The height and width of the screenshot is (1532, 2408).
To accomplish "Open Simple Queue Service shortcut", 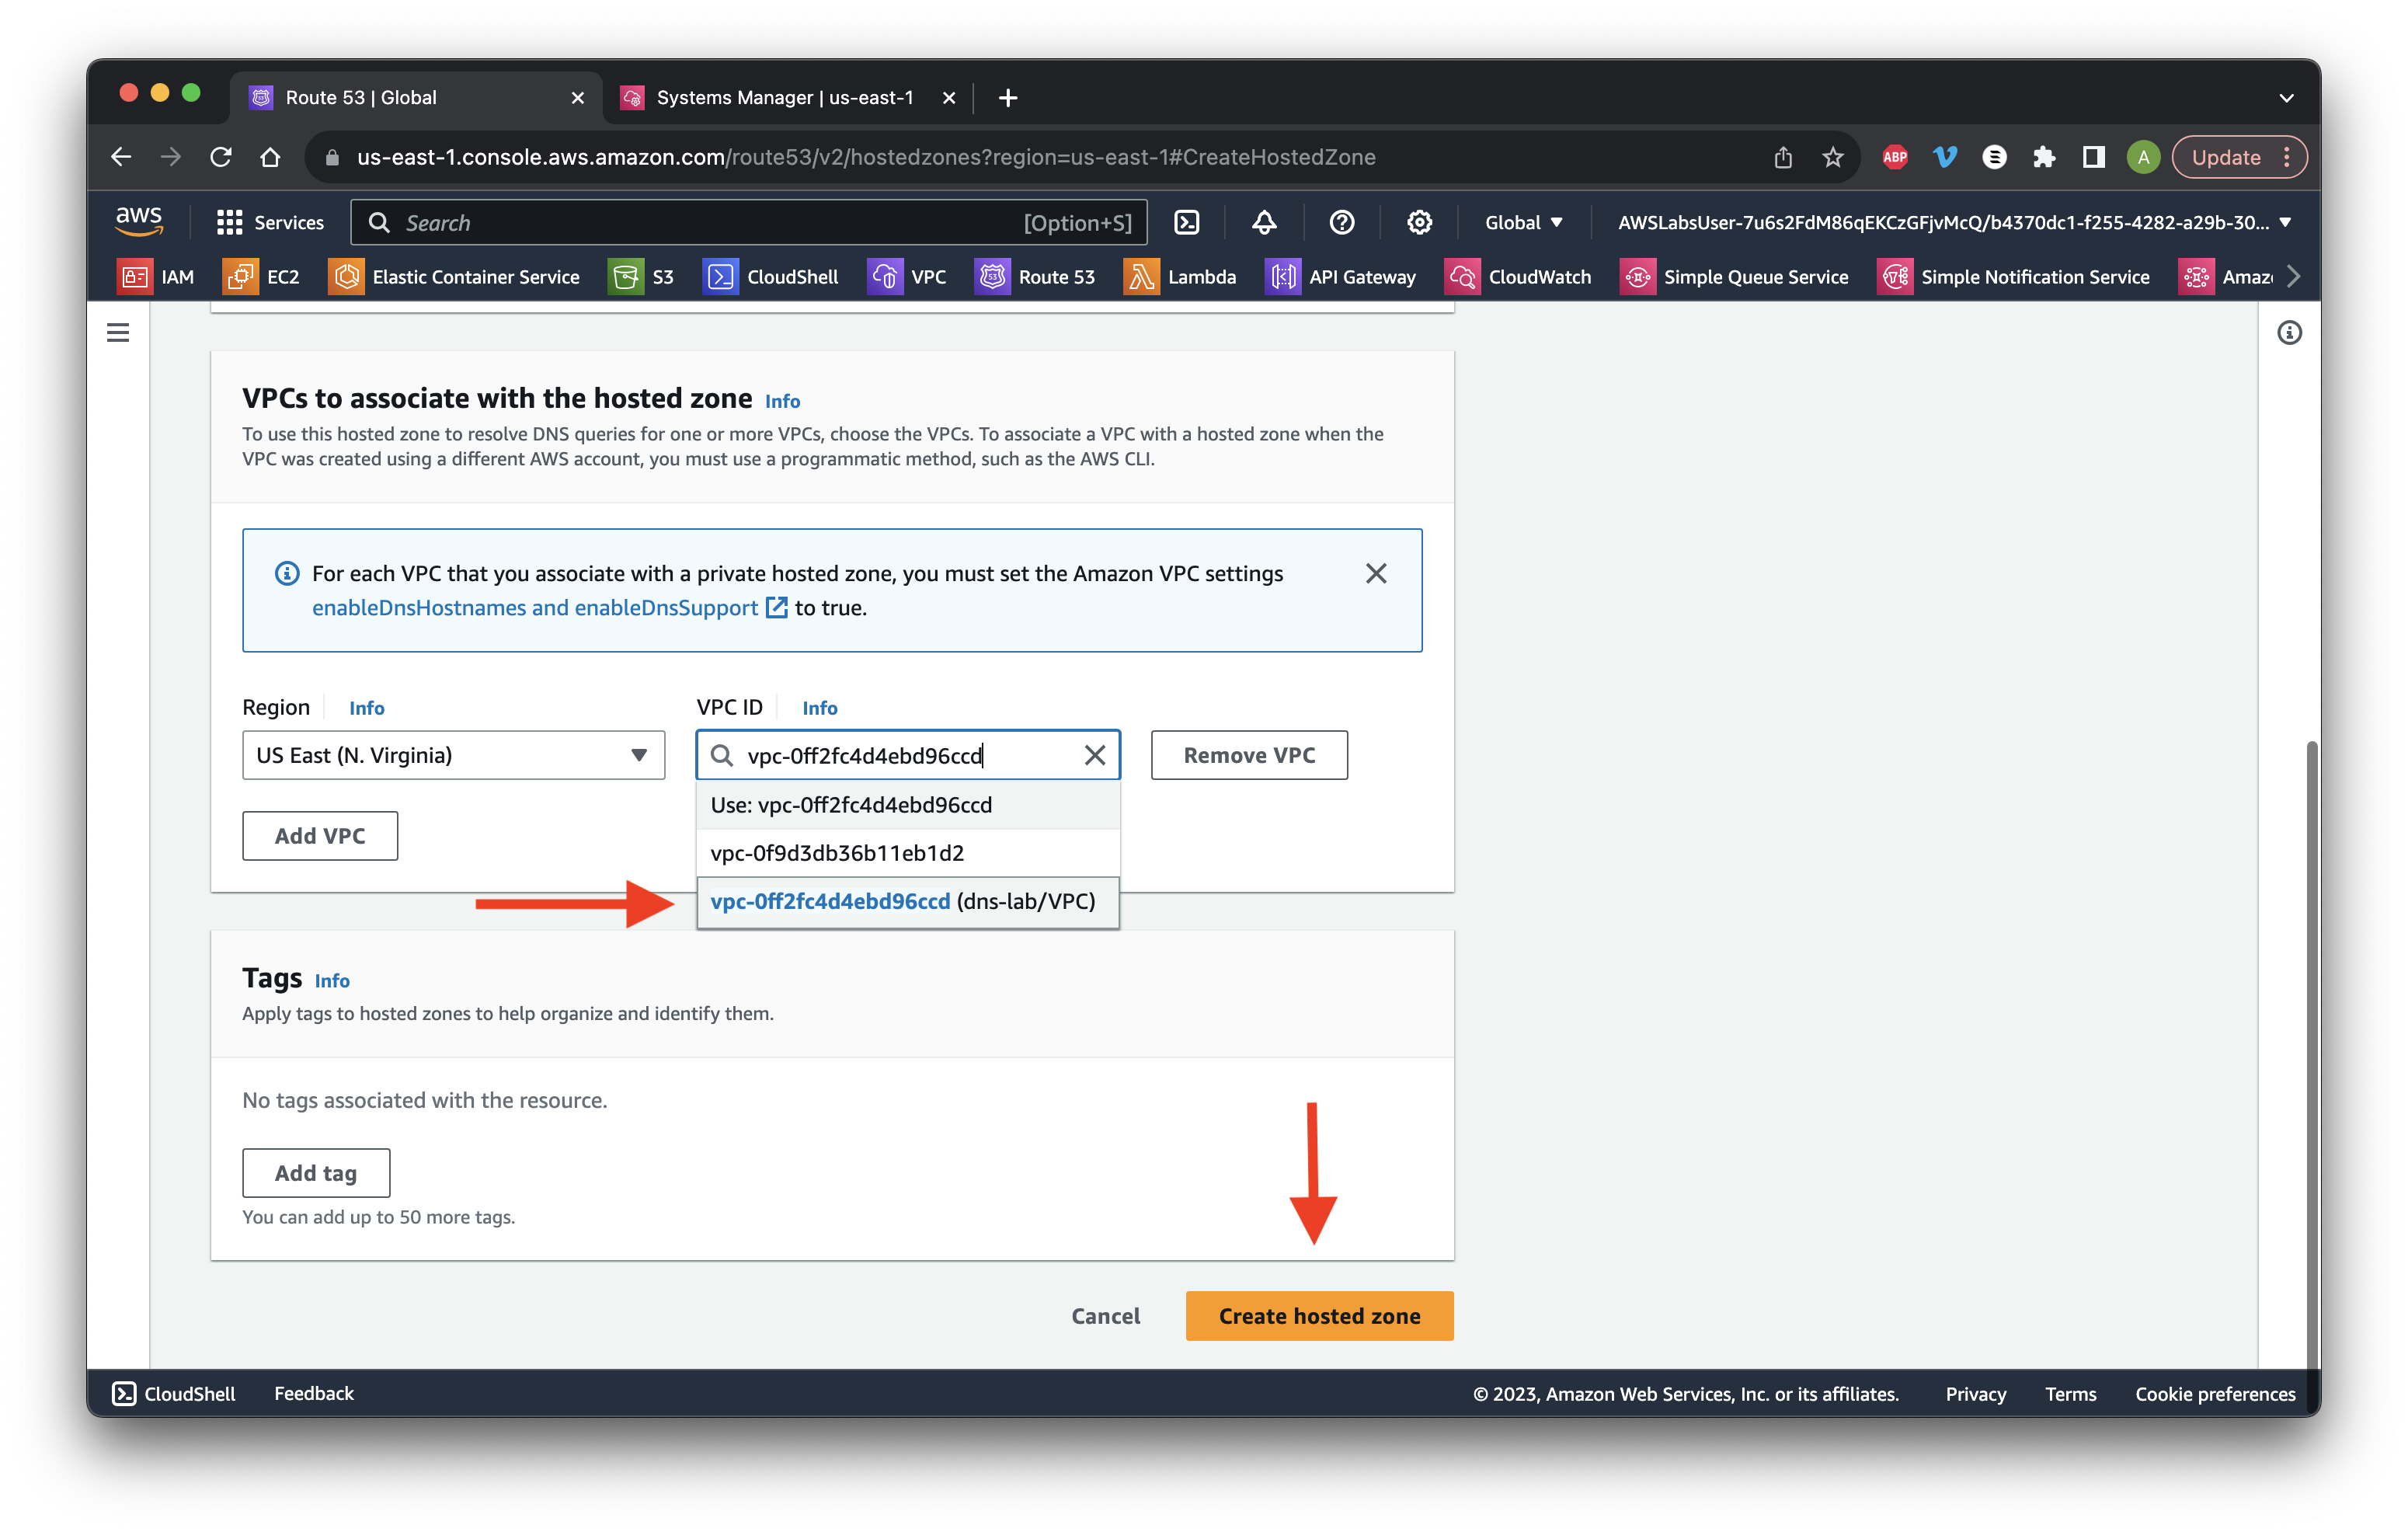I will click(x=1734, y=277).
